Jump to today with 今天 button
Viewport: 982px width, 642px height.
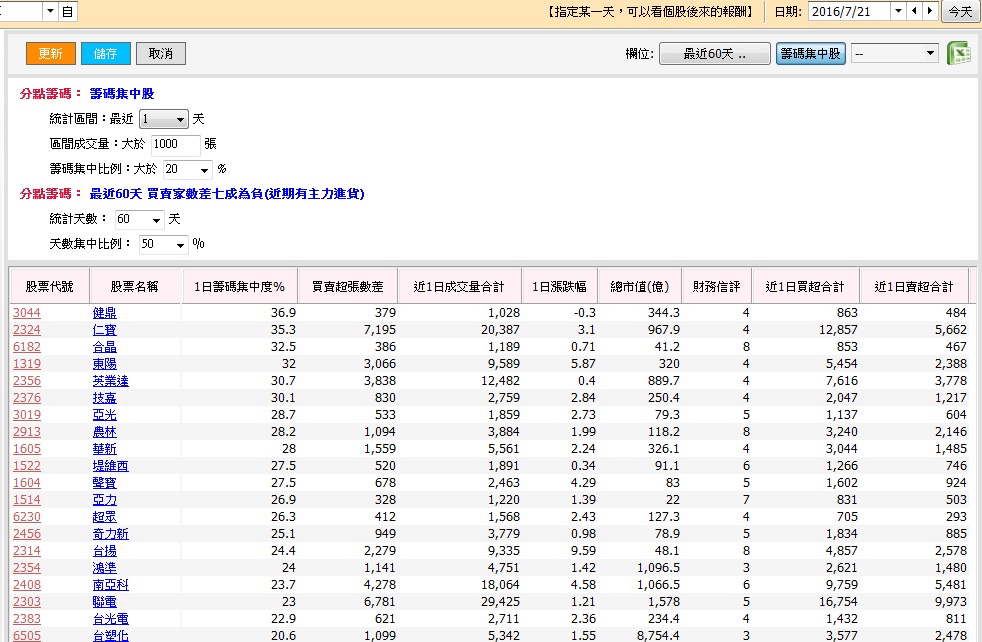[x=960, y=11]
